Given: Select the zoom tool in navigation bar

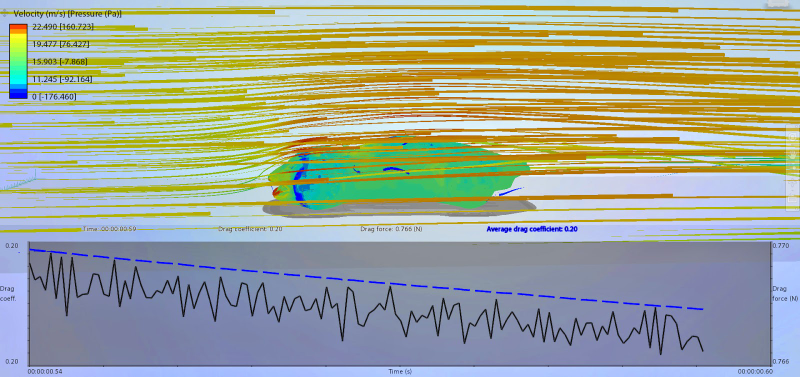Looking at the screenshot, I should tap(792, 168).
